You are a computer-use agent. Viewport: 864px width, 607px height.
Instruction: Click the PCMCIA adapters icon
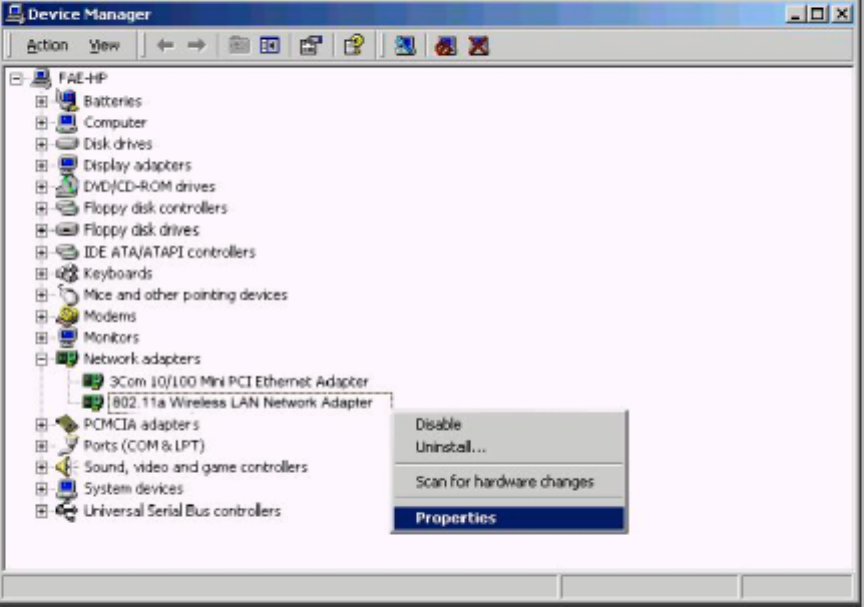click(x=67, y=424)
